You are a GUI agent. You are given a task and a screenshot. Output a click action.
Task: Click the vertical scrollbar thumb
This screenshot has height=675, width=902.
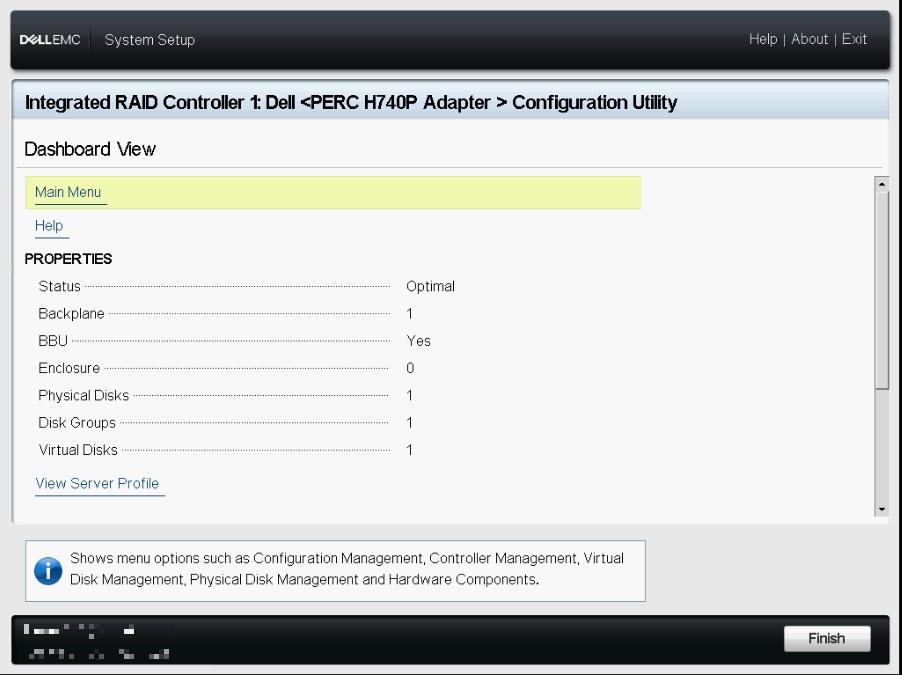point(882,291)
